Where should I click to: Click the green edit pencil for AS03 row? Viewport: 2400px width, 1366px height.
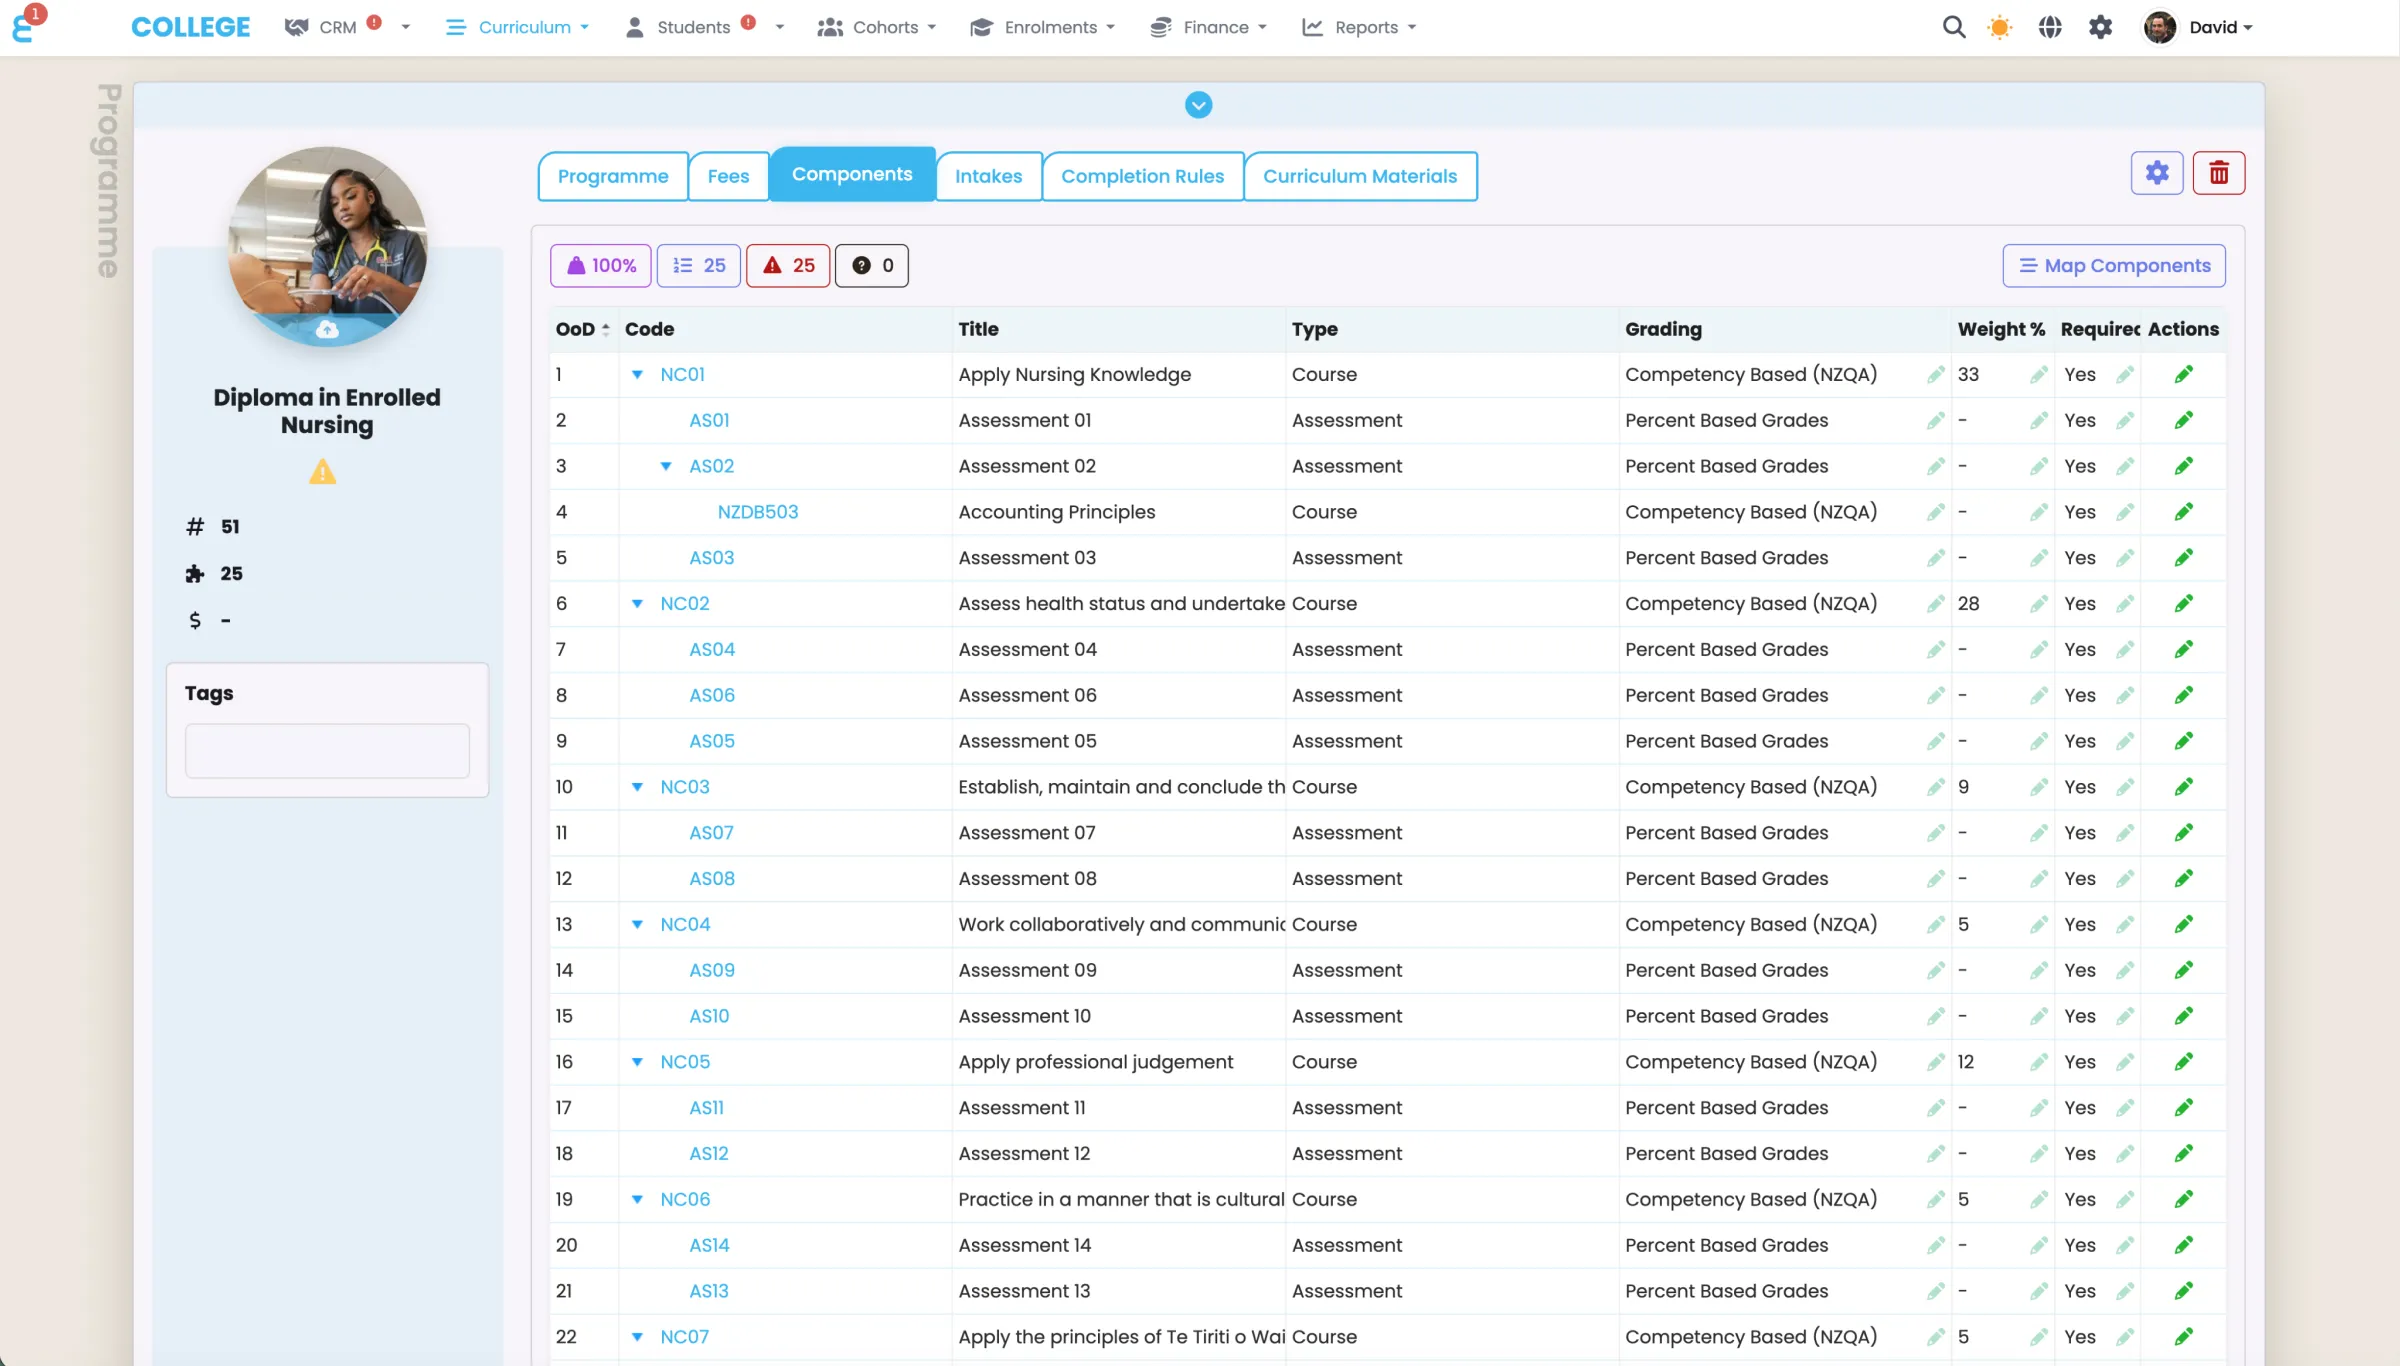click(x=2183, y=557)
